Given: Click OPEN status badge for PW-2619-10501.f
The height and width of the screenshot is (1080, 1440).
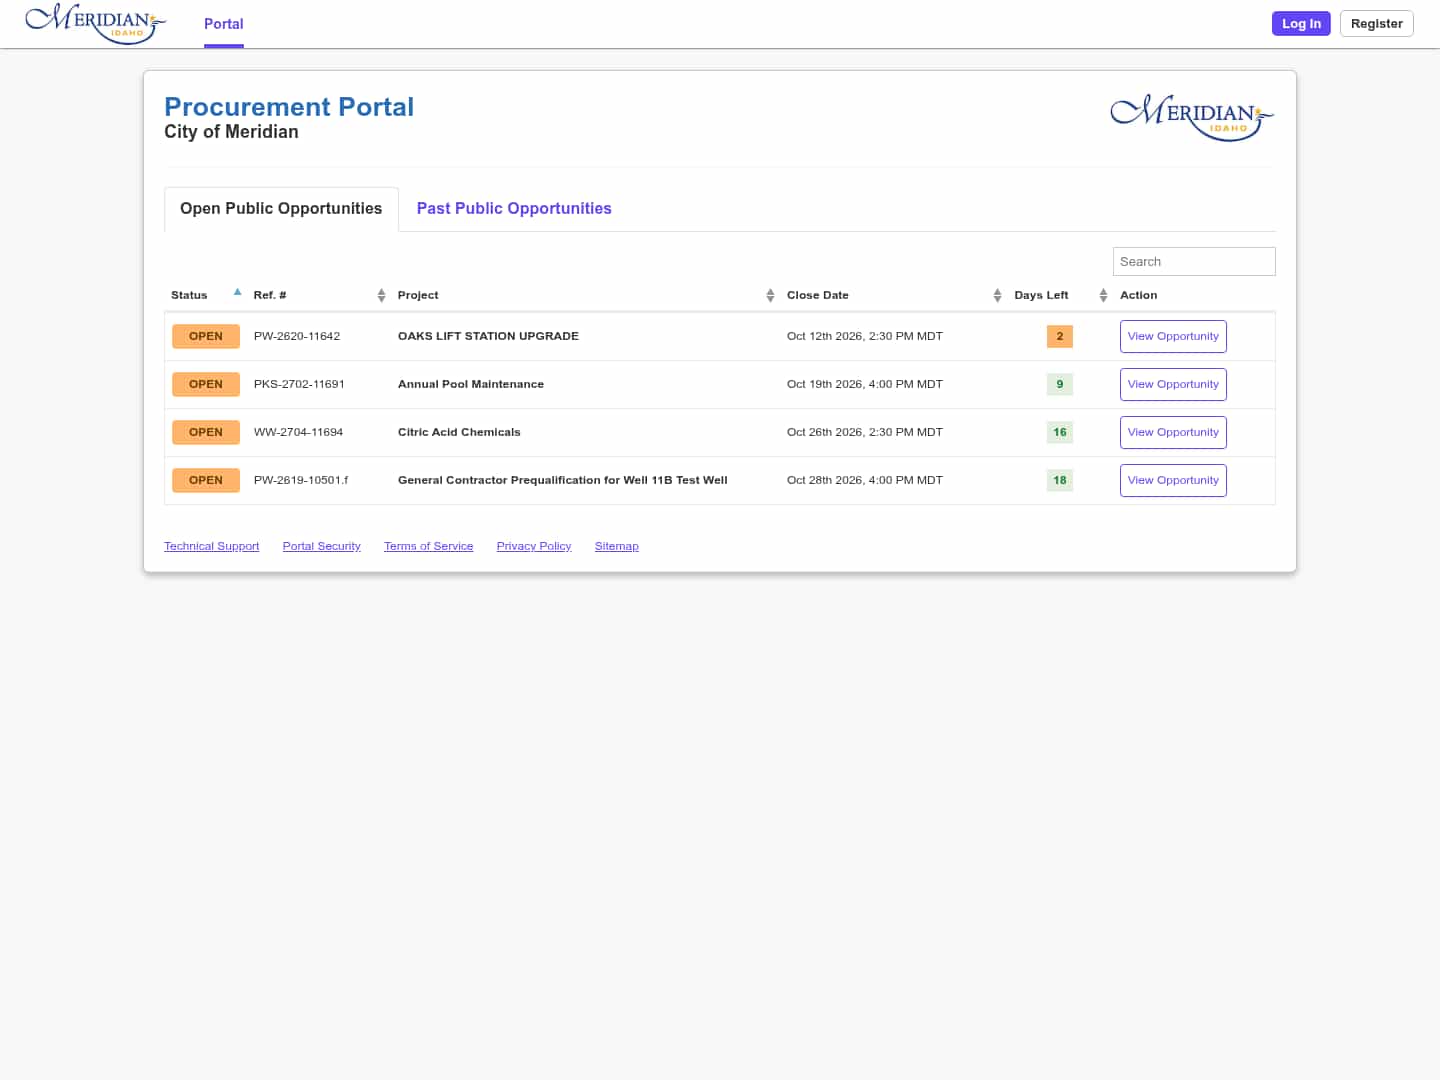Looking at the screenshot, I should click(206, 480).
